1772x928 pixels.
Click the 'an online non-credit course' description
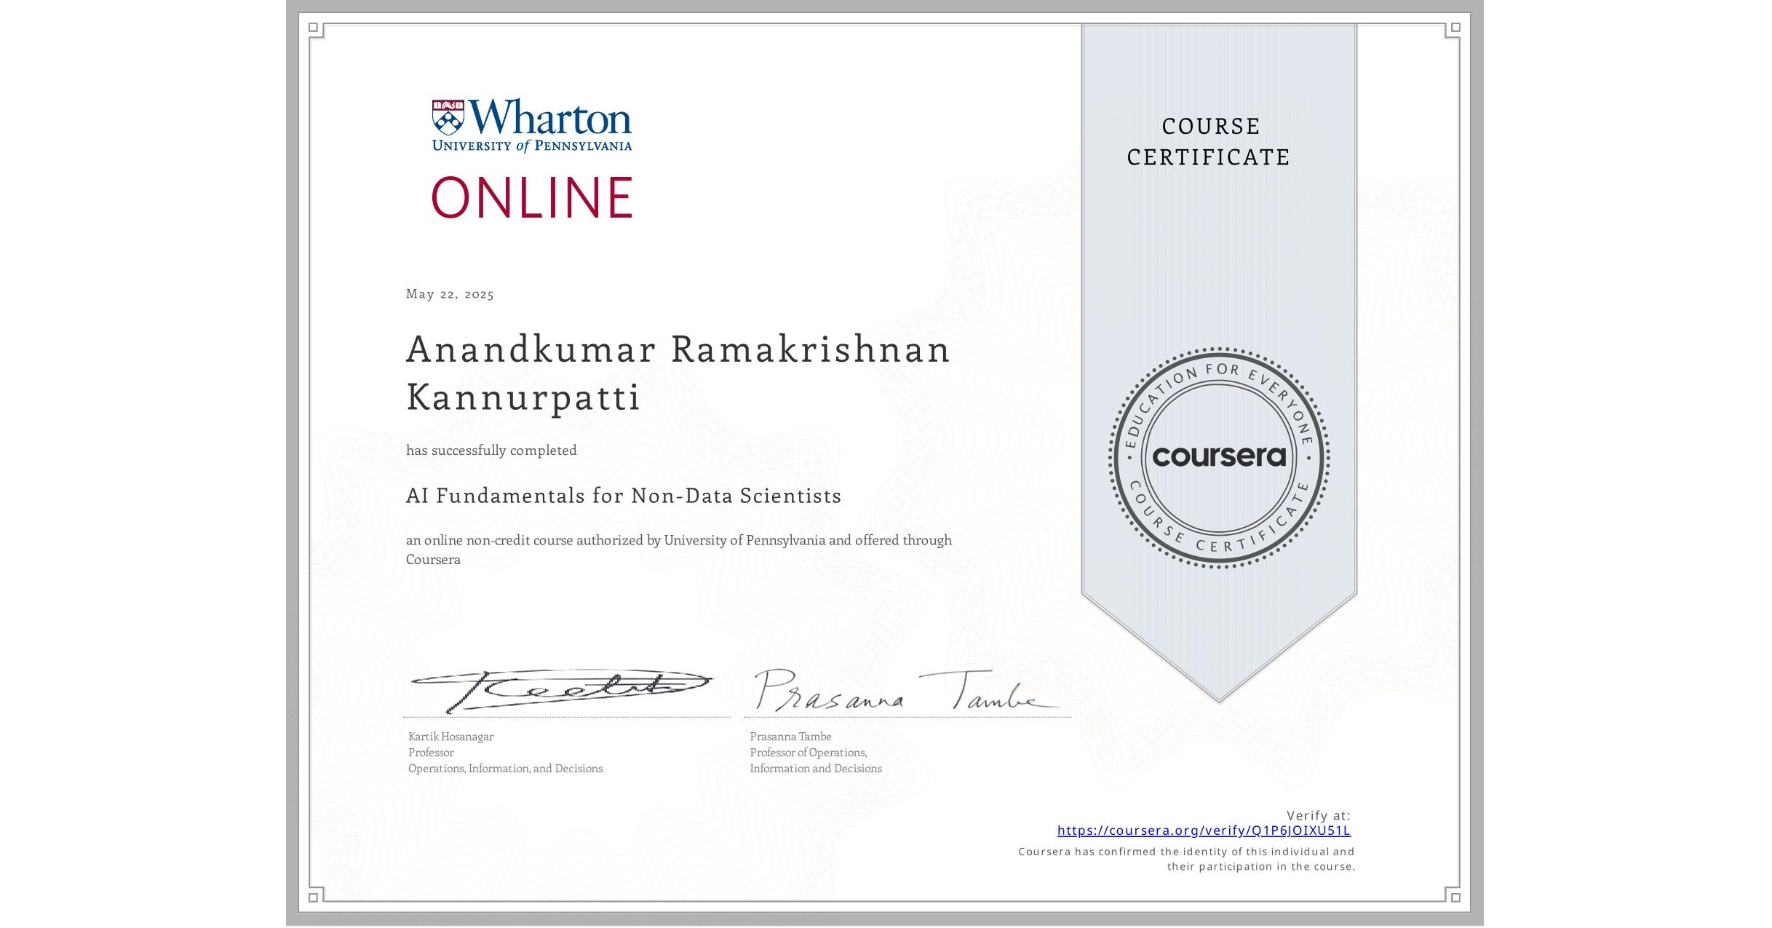678,549
